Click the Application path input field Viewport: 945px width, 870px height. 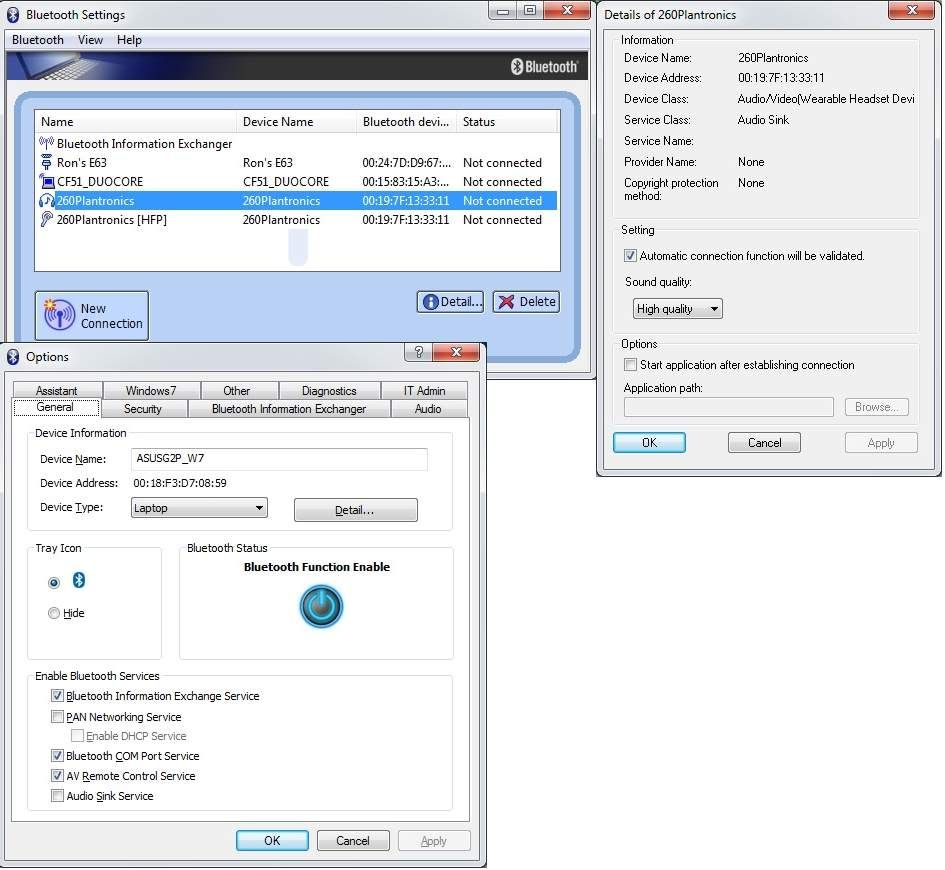point(729,407)
